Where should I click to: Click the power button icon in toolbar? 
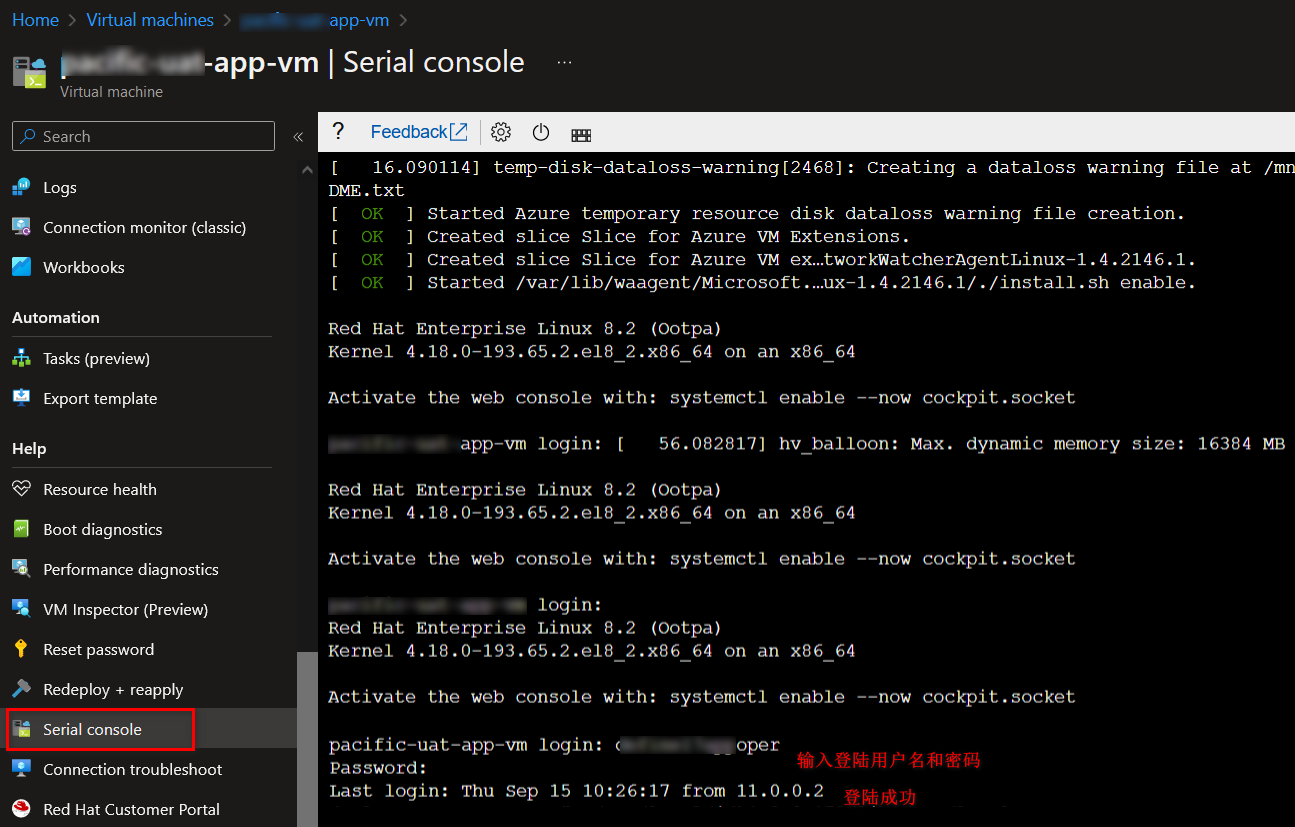(541, 132)
